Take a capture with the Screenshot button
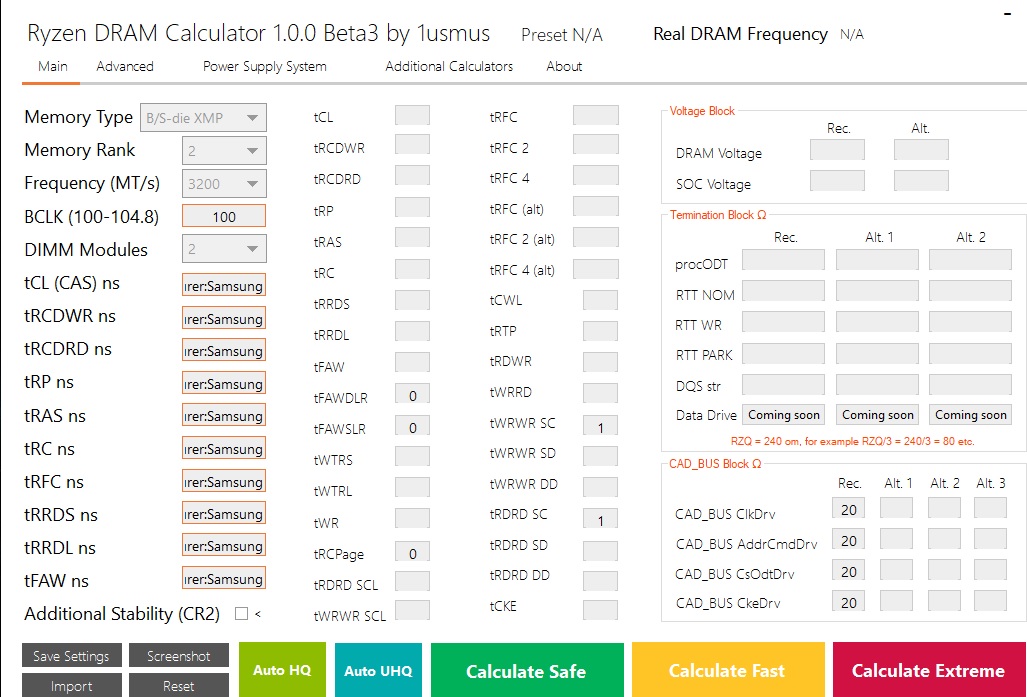Viewport: 1027px width, 697px height. (179, 656)
